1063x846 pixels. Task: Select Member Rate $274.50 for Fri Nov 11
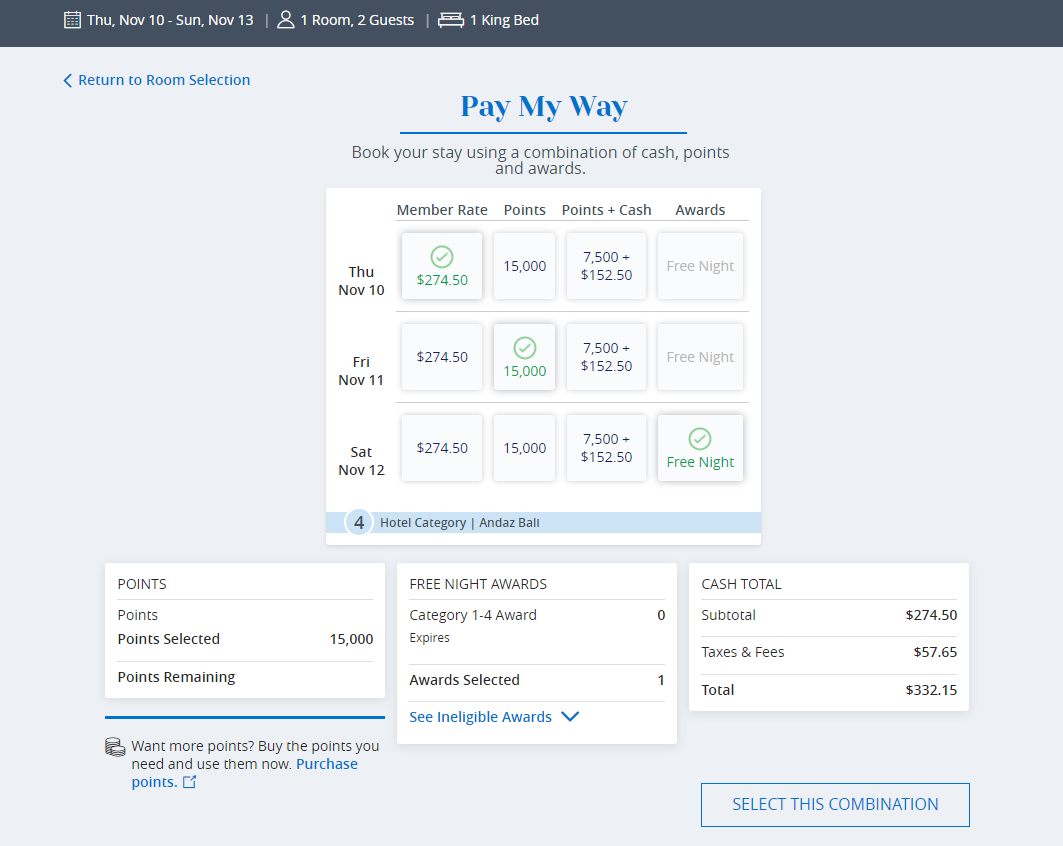(x=442, y=357)
